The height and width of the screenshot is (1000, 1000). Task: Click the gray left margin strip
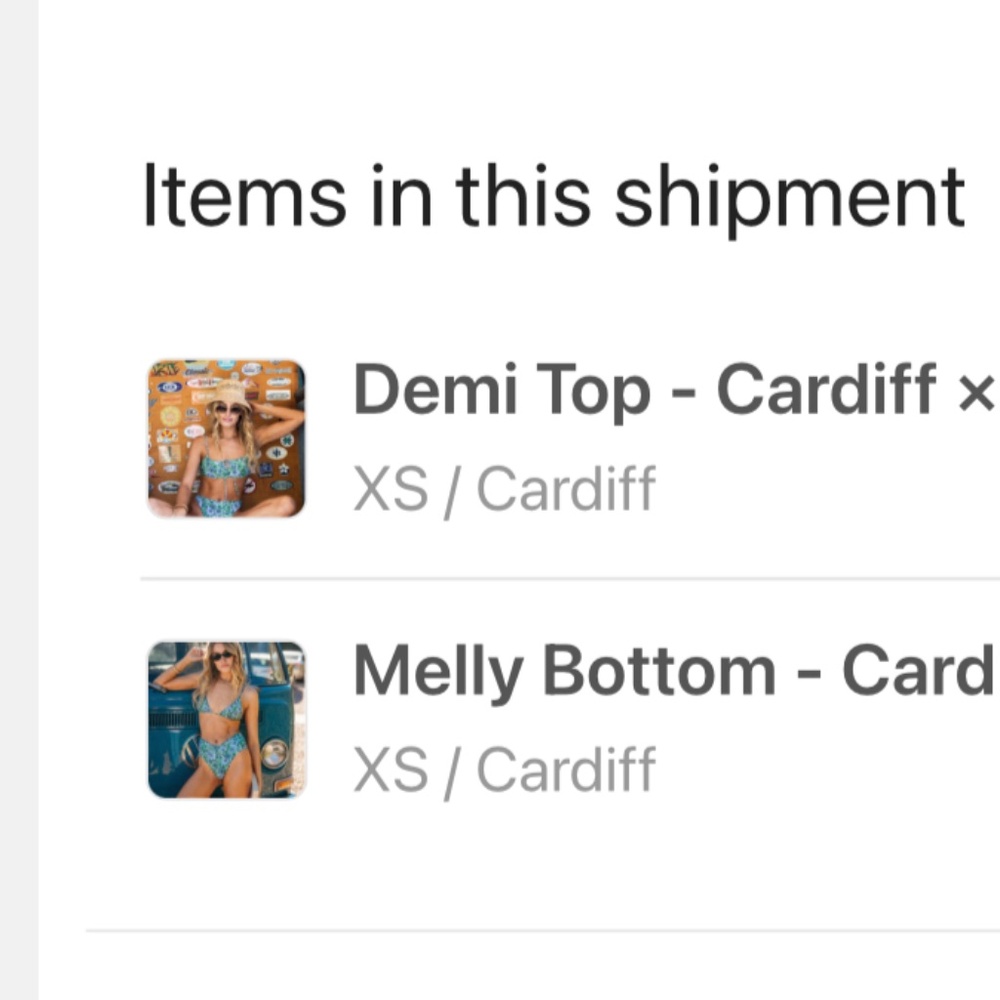(18, 500)
